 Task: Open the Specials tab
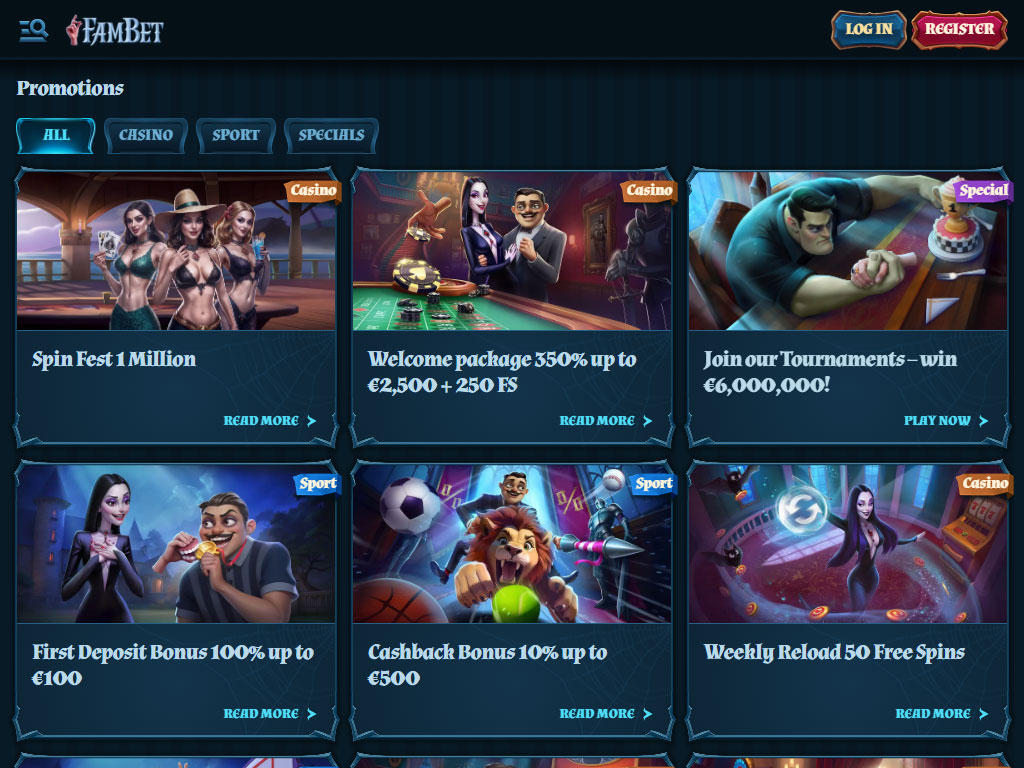(331, 135)
